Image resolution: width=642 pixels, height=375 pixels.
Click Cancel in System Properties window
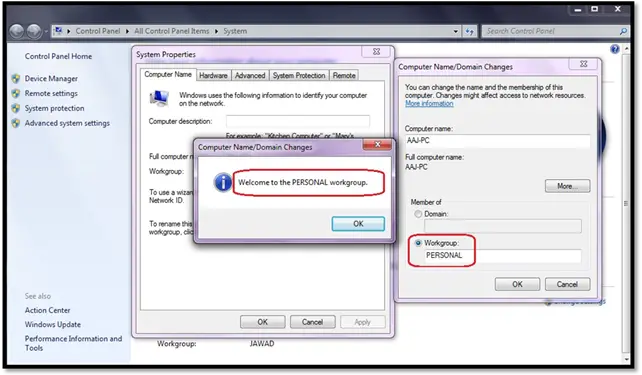pyautogui.click(x=312, y=322)
